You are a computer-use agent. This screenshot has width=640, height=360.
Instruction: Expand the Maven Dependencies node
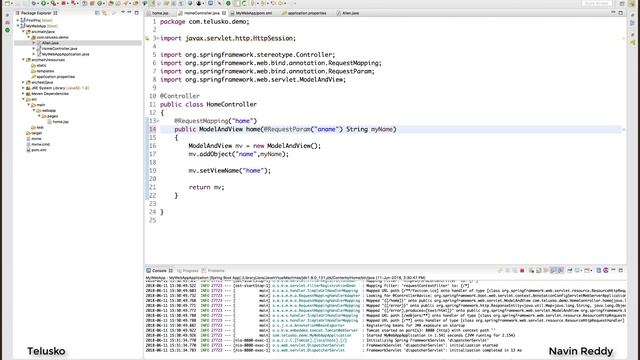pyautogui.click(x=23, y=93)
